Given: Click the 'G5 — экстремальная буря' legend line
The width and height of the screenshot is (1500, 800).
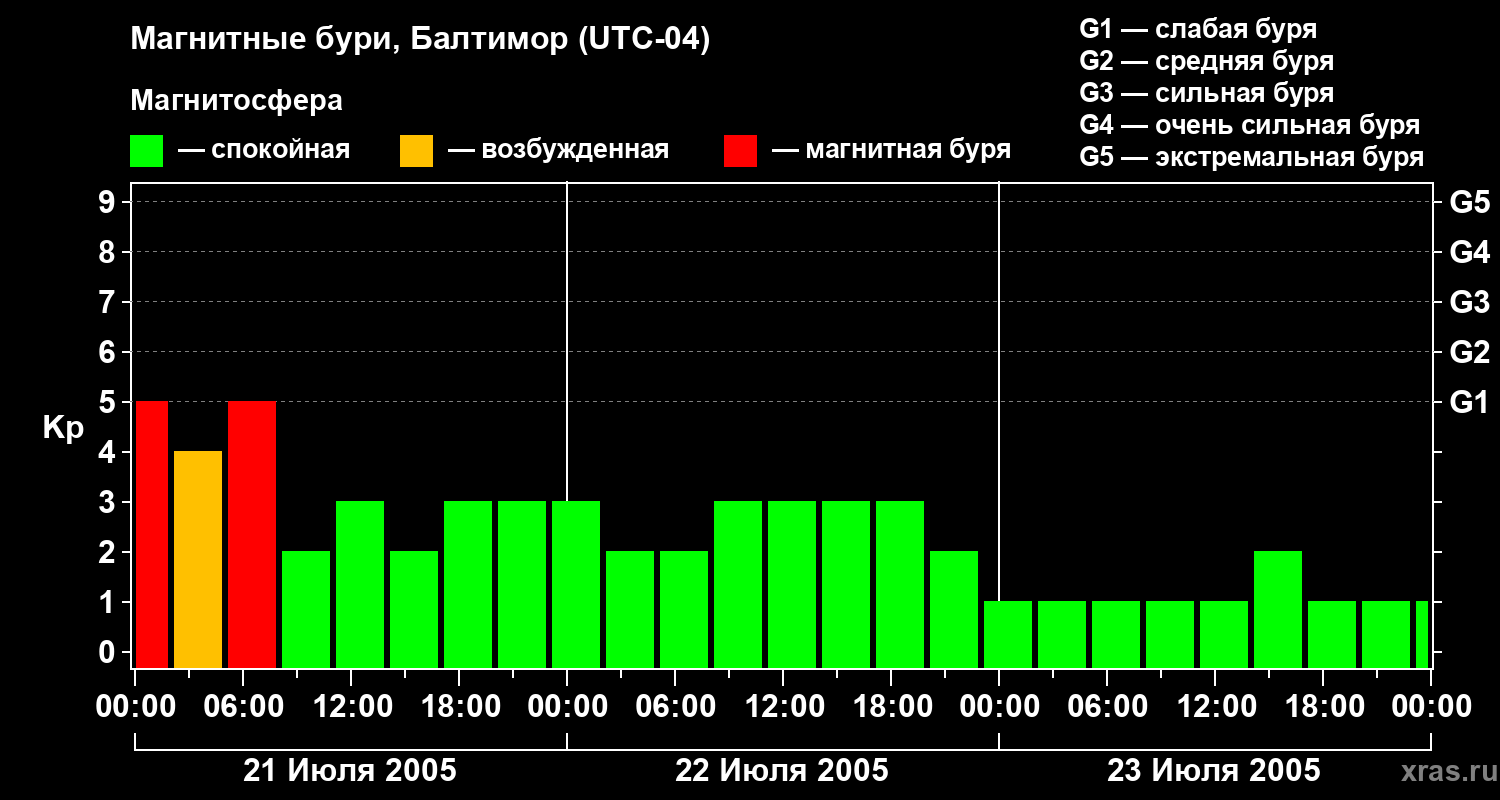Looking at the screenshot, I should [x=1252, y=157].
